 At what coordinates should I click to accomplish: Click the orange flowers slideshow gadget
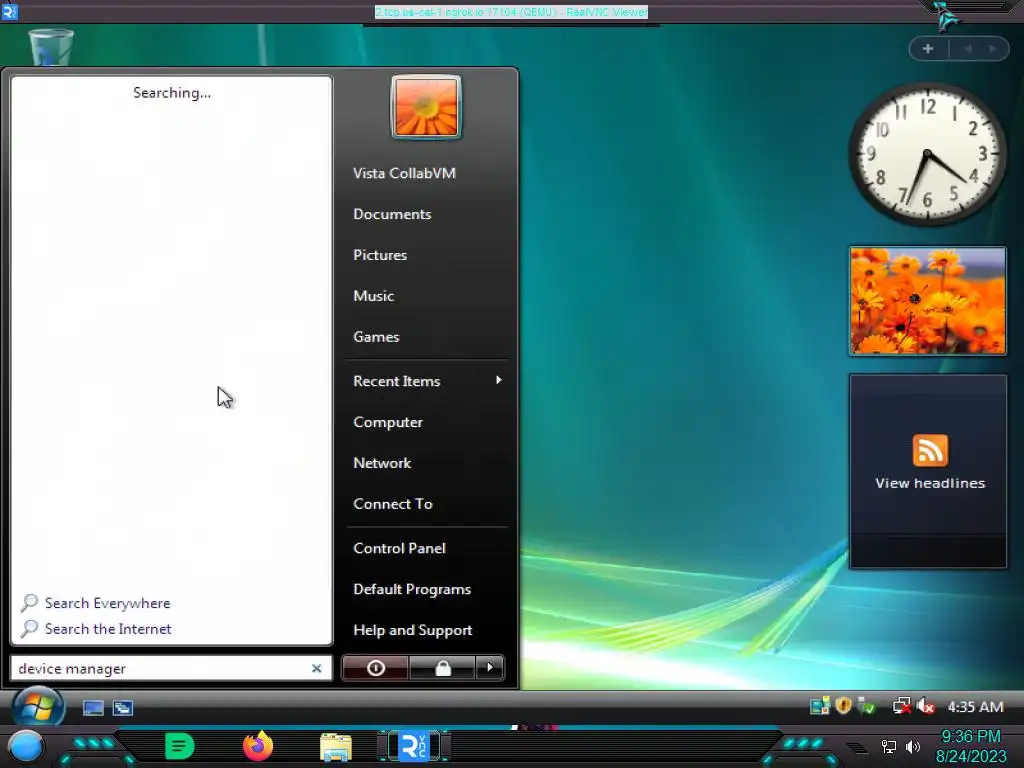(927, 301)
